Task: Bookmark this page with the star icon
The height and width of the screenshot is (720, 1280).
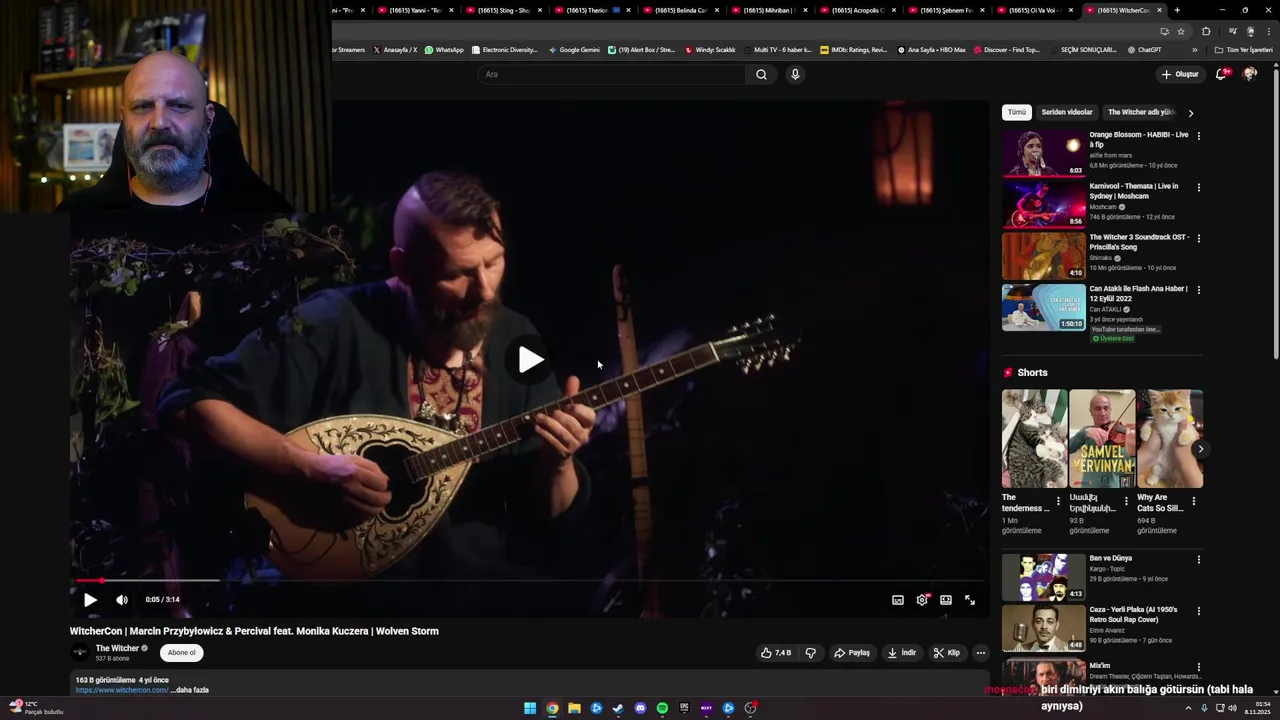Action: [1180, 31]
